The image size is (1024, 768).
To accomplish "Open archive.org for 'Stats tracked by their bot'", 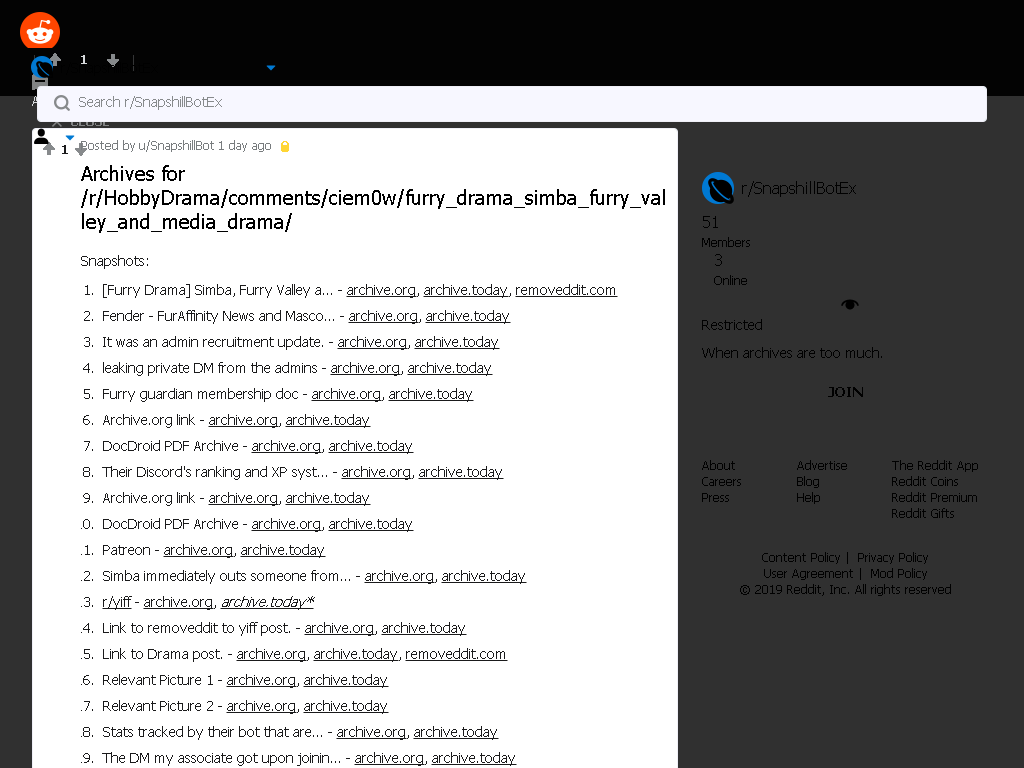I will click(371, 732).
